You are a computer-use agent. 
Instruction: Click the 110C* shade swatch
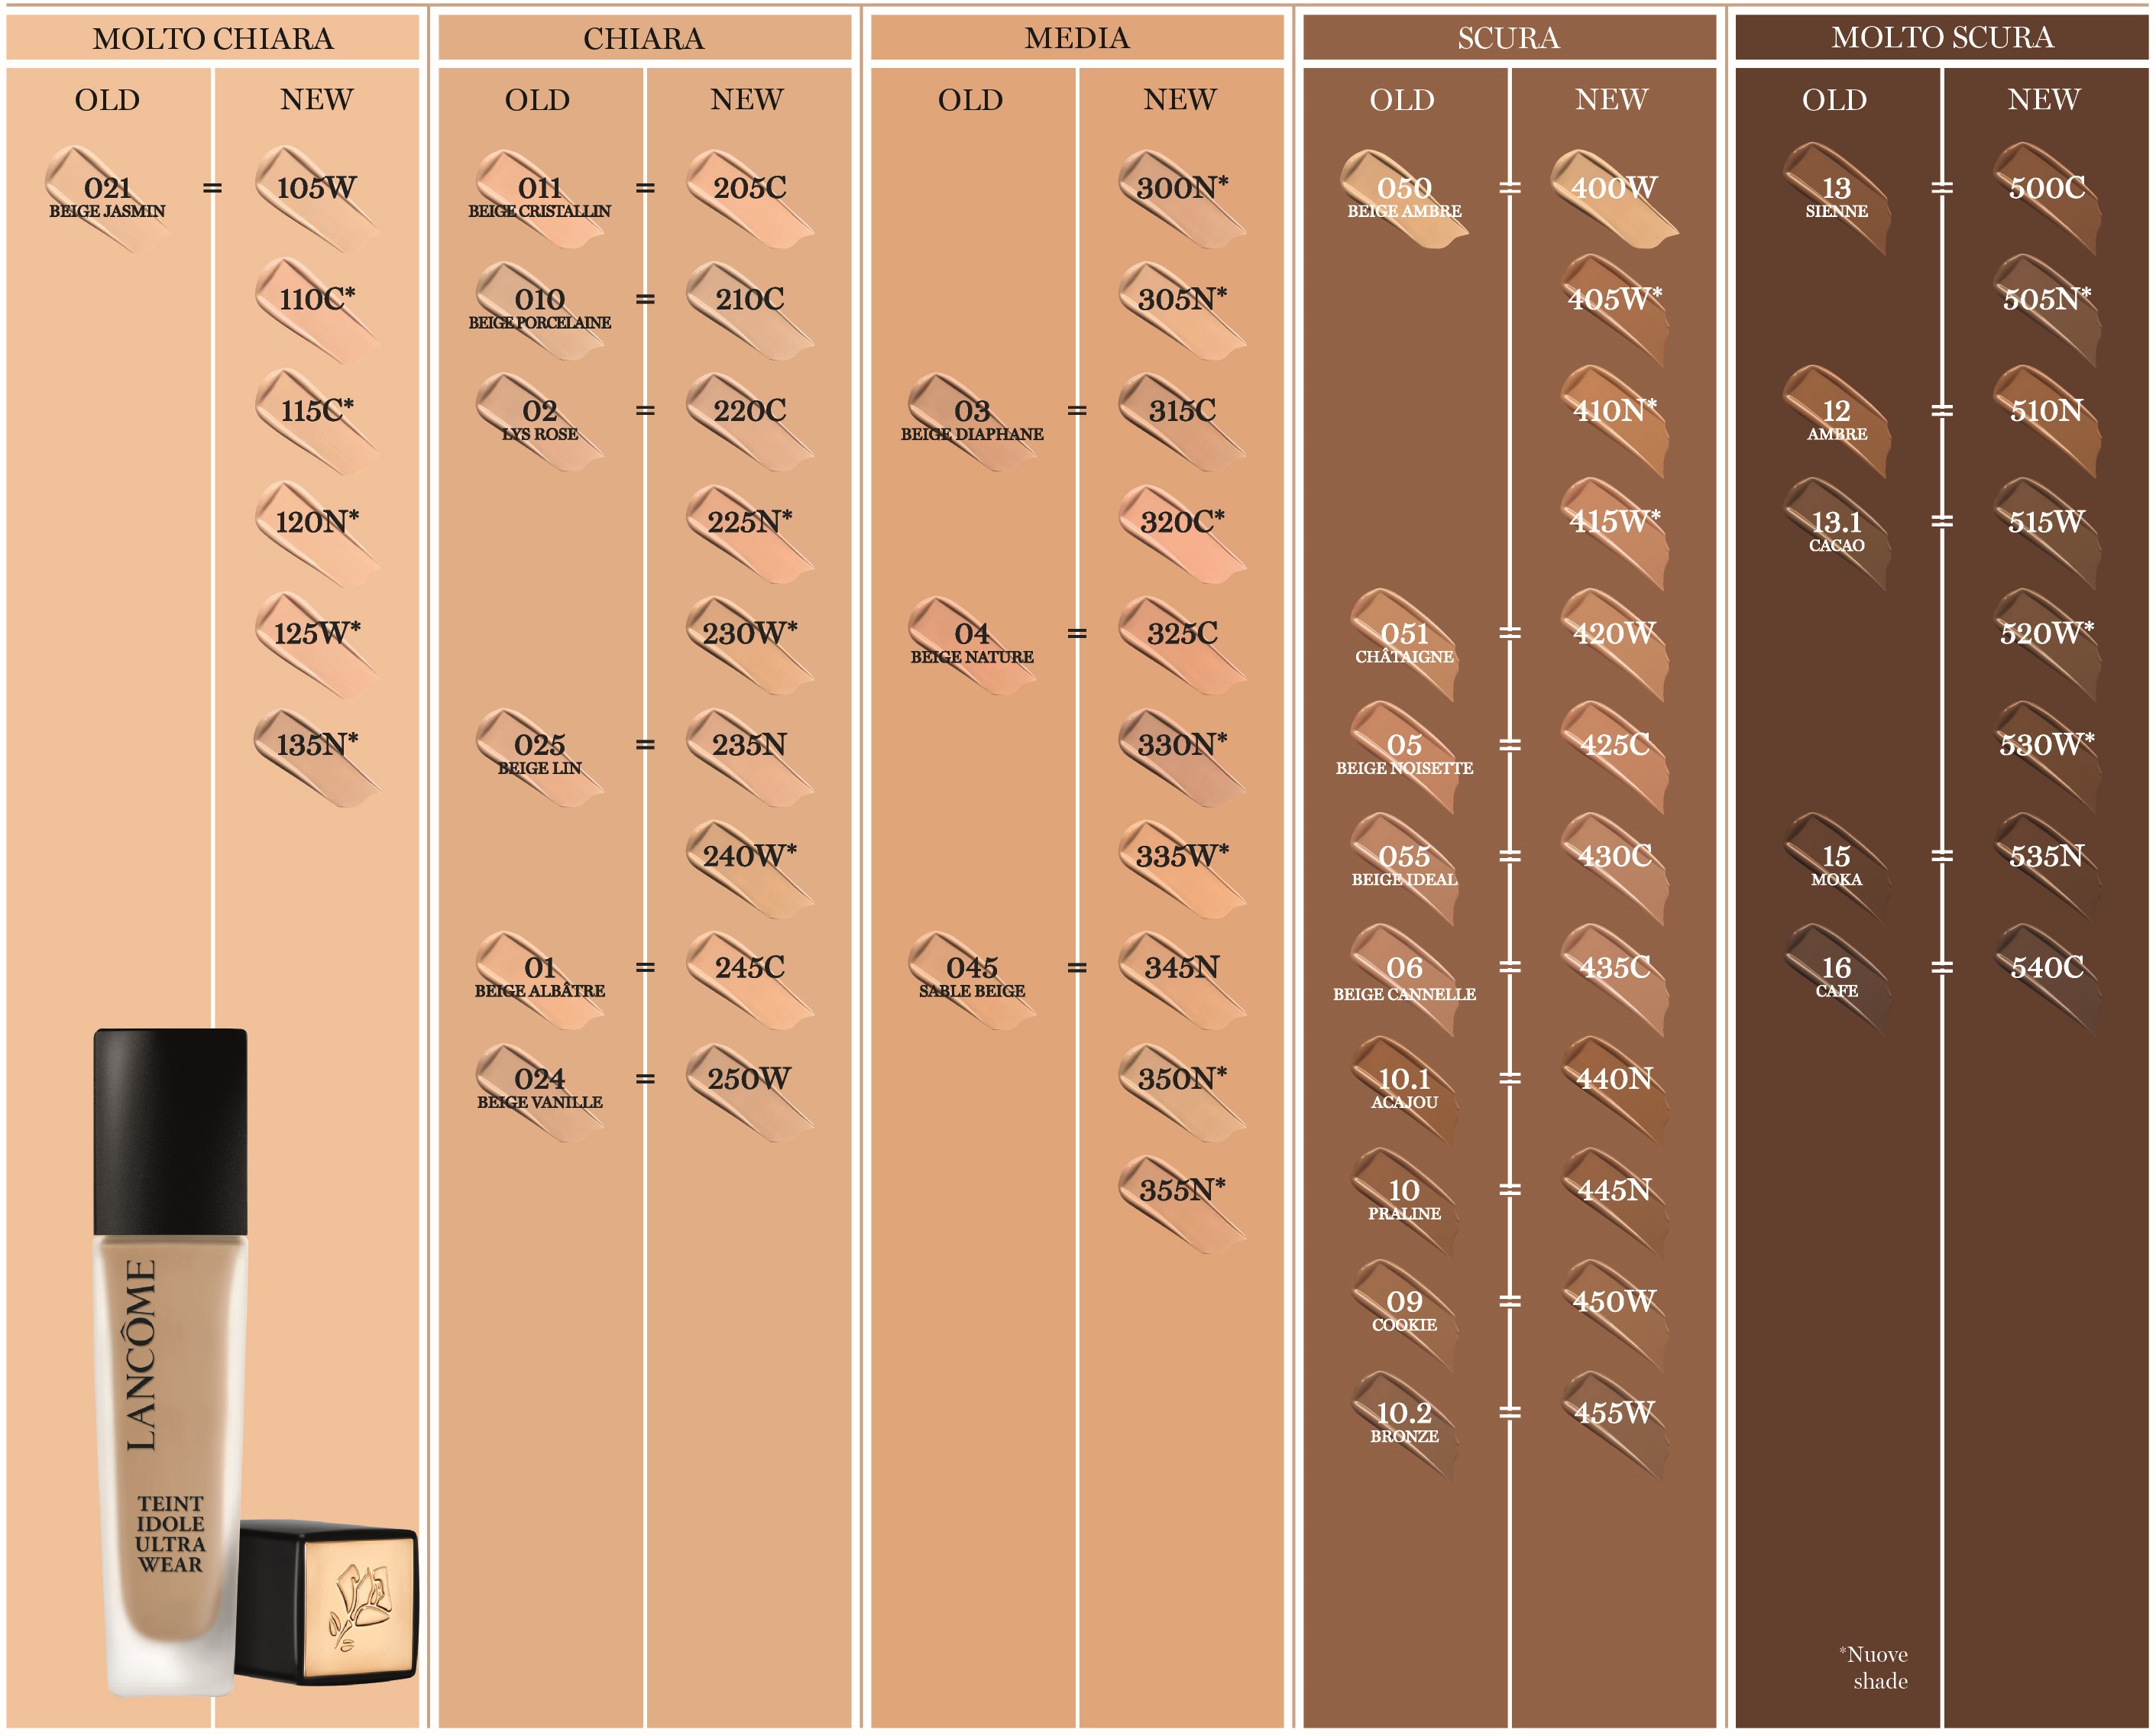(x=317, y=310)
